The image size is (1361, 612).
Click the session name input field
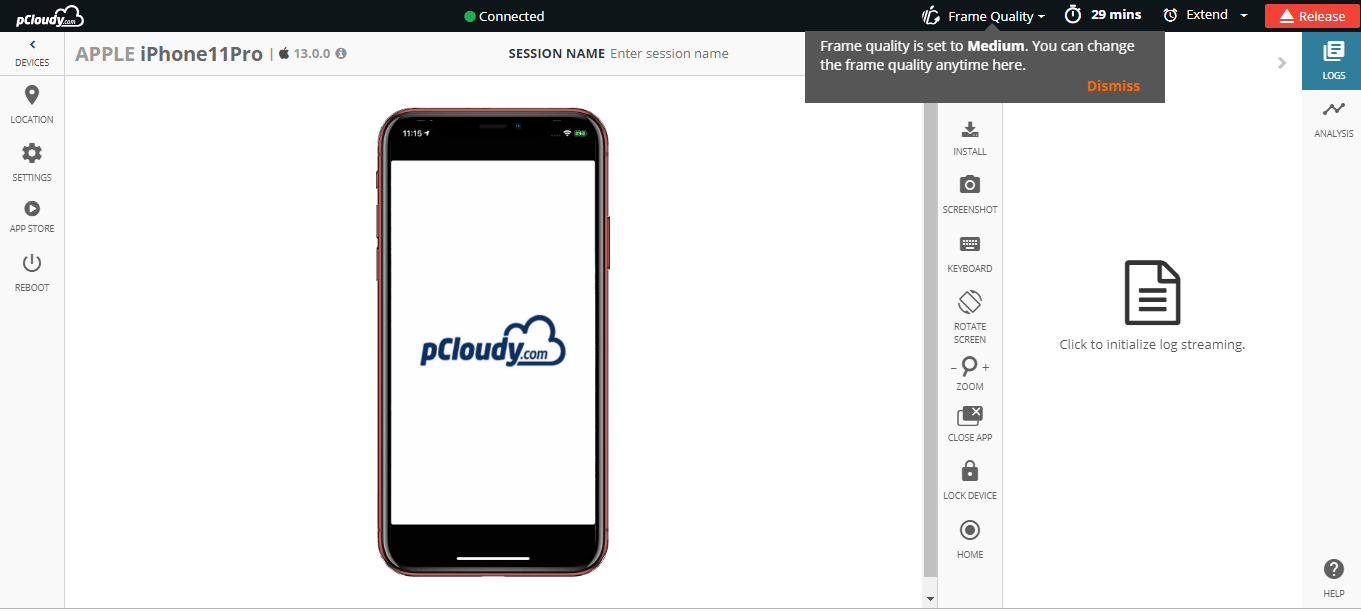tap(669, 54)
